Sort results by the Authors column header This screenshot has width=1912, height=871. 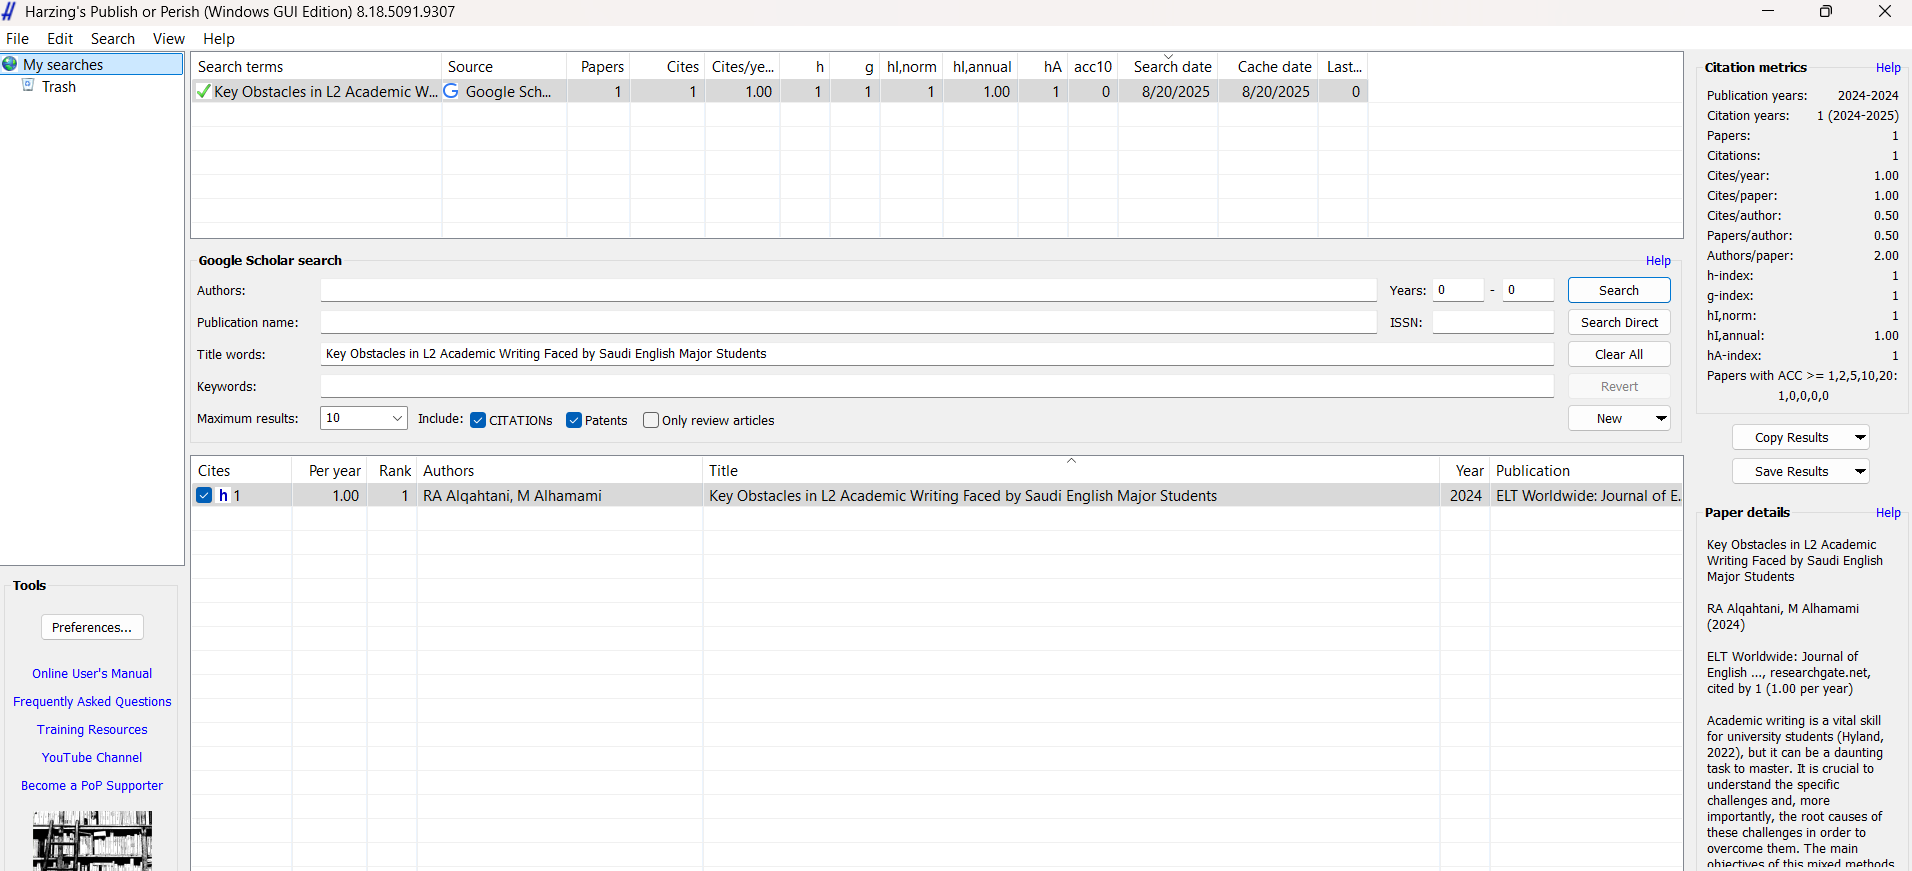(x=559, y=470)
